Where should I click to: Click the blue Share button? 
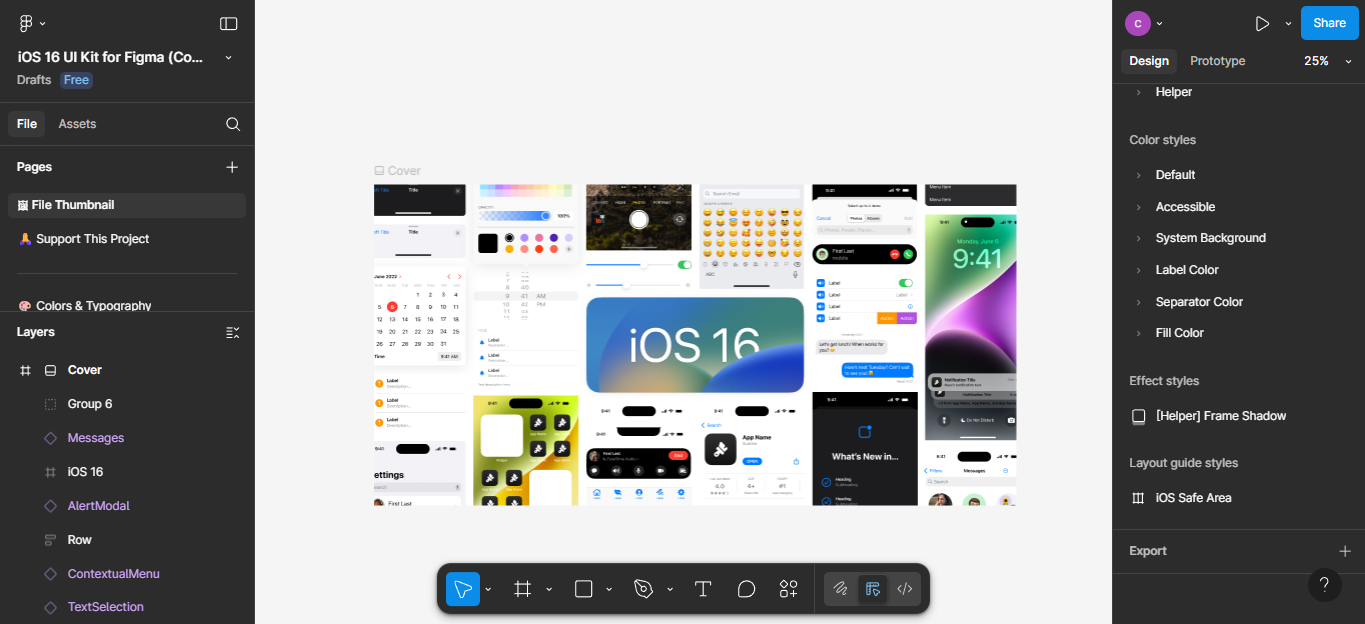[1329, 23]
